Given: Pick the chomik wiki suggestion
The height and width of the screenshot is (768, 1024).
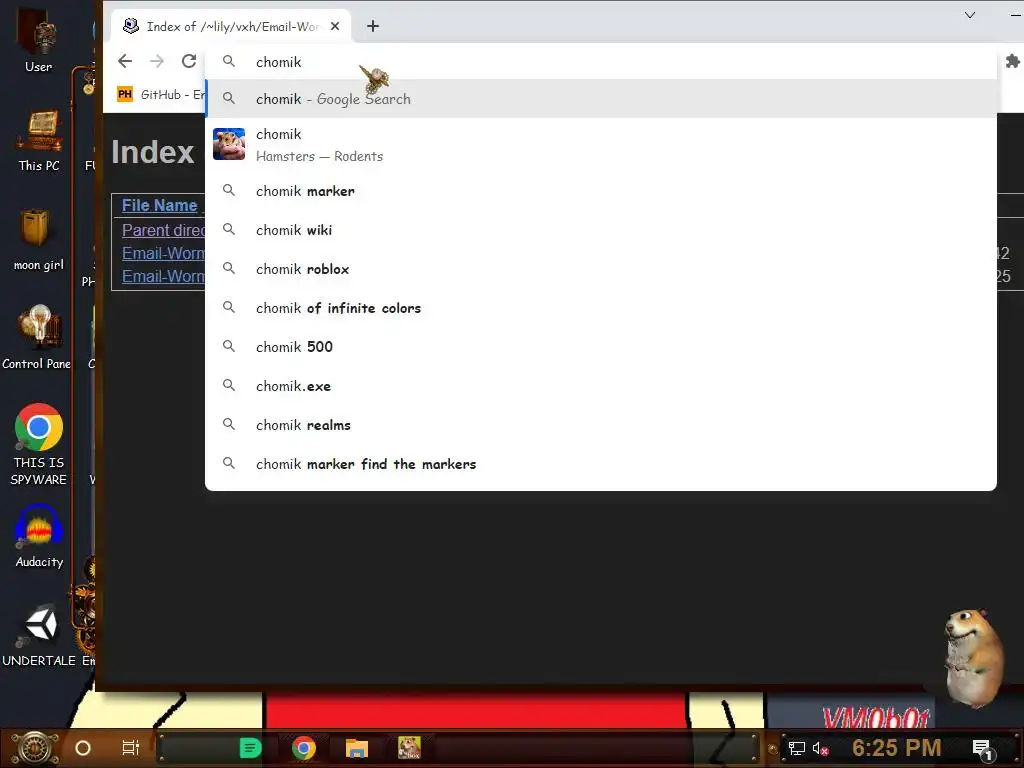Looking at the screenshot, I should click(601, 230).
